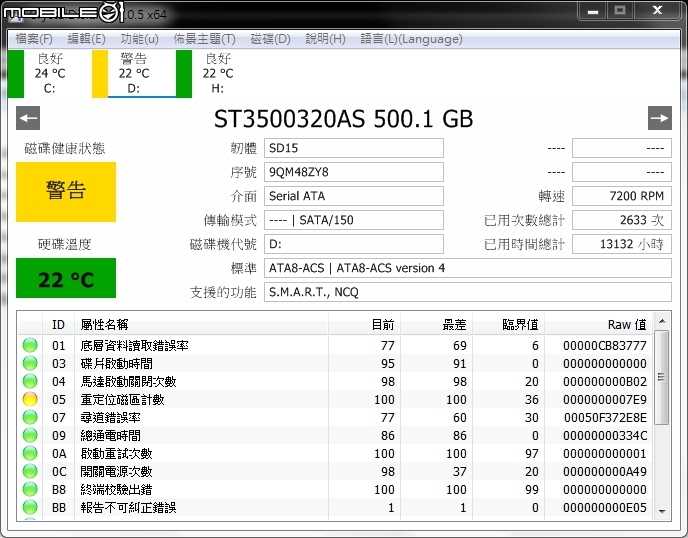
Task: Click the ID column header
Action: tap(58, 324)
